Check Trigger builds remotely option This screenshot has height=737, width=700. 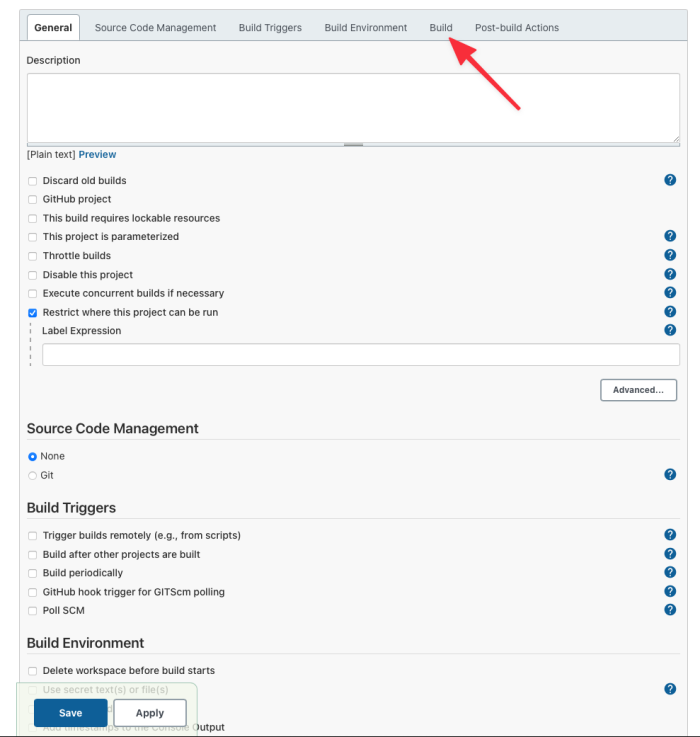click(32, 536)
